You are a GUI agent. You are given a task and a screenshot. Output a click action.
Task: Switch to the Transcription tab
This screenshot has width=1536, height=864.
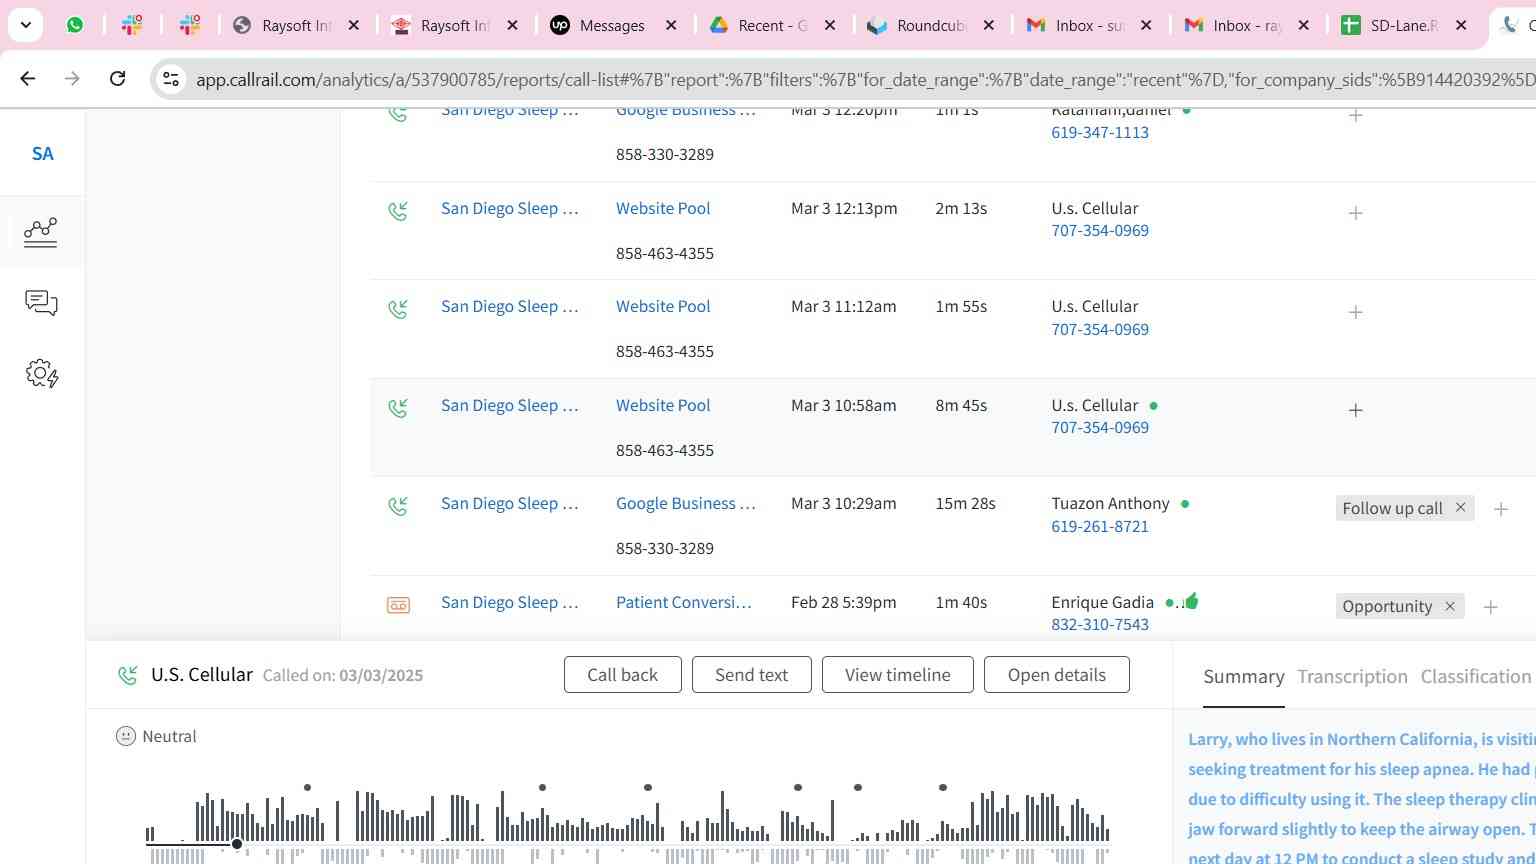(1352, 677)
